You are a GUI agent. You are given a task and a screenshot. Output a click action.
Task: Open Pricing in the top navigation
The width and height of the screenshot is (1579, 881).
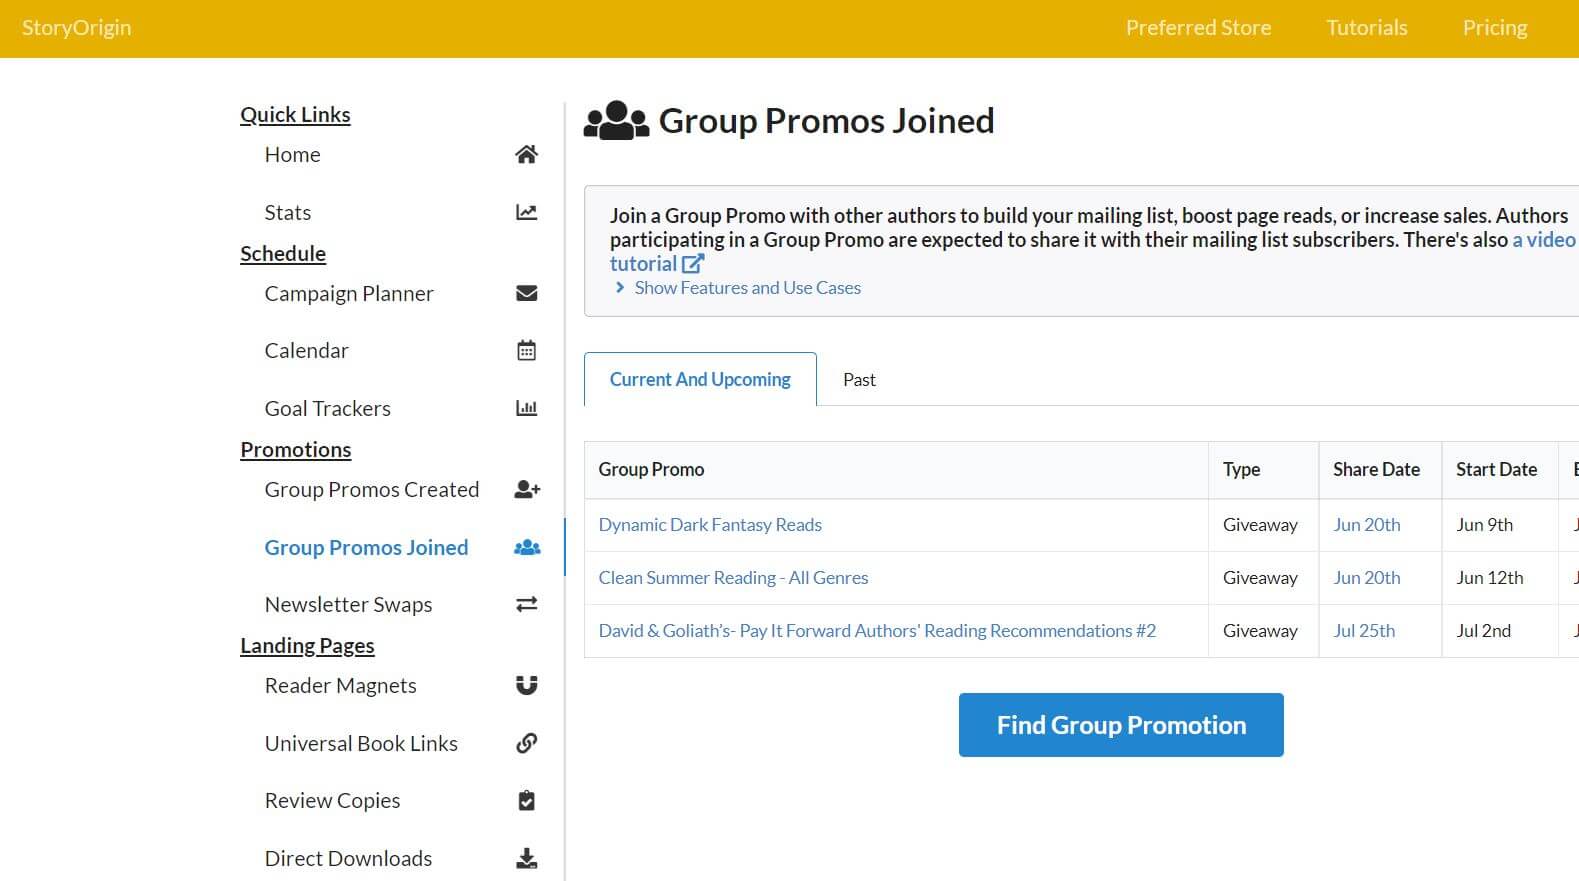coord(1495,28)
